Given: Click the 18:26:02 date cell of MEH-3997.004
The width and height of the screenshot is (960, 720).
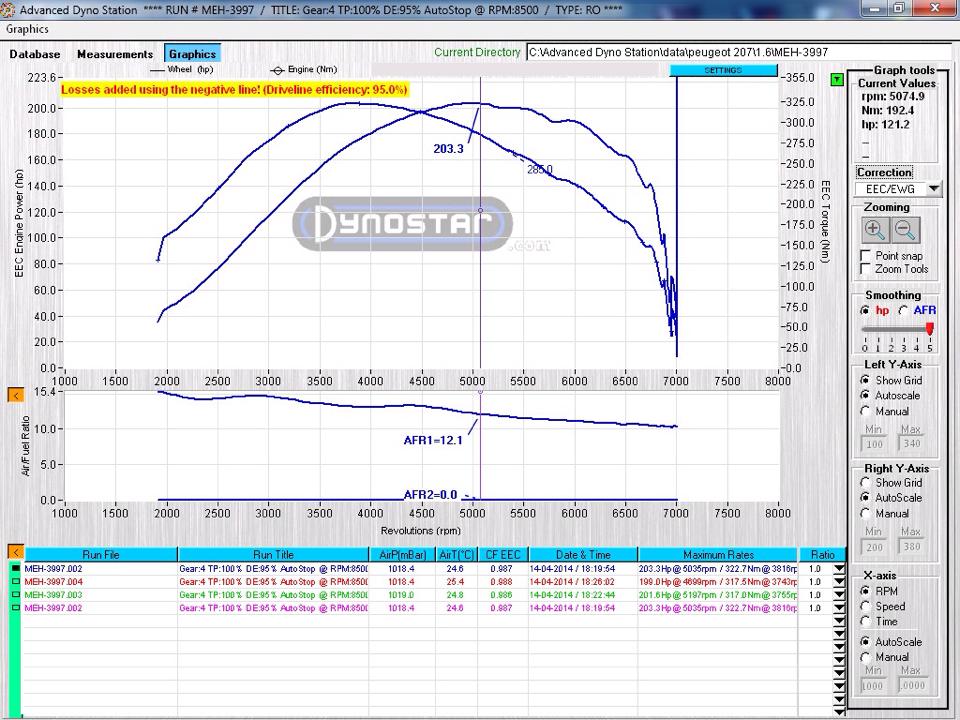Looking at the screenshot, I should [x=583, y=582].
